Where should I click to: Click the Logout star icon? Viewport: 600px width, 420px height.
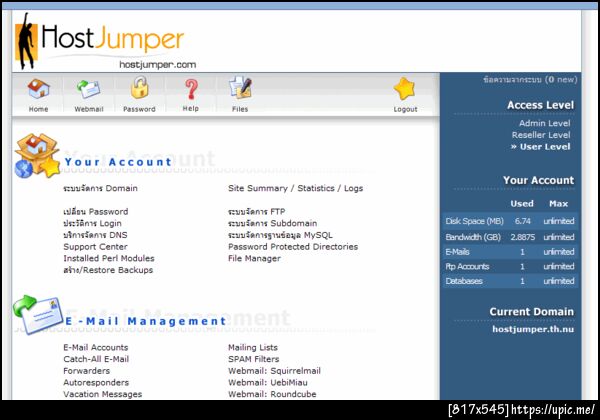[x=404, y=89]
